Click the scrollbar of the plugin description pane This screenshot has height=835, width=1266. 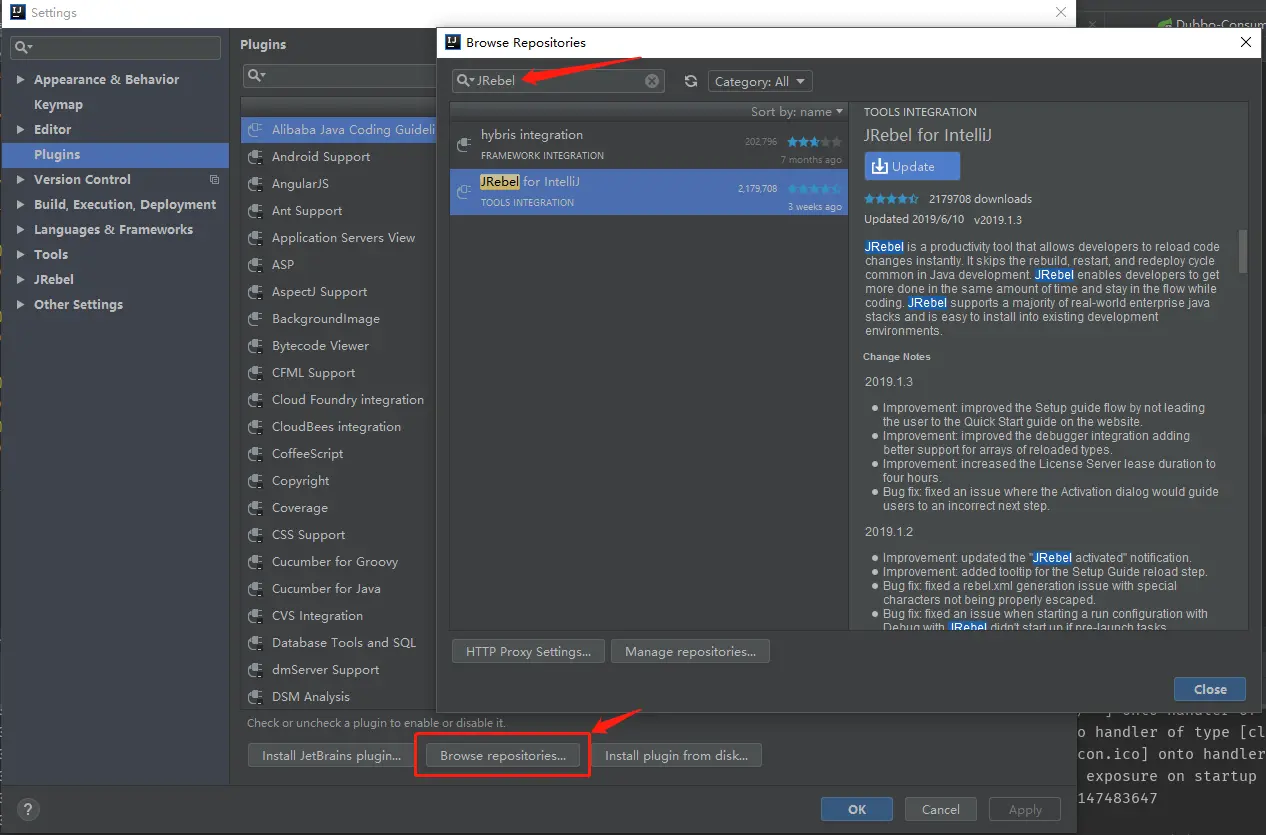click(1243, 251)
